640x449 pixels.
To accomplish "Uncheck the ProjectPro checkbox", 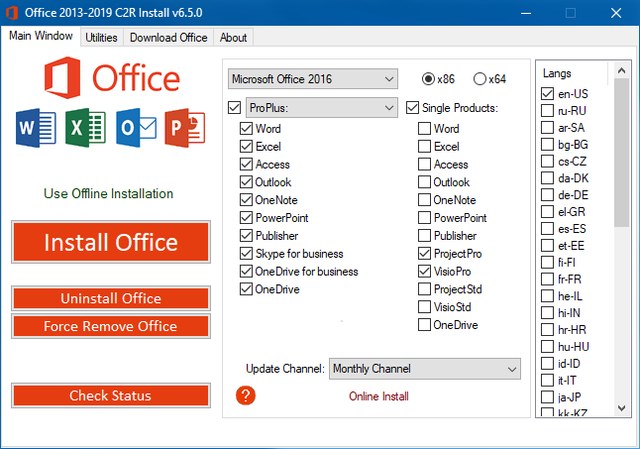I will pyautogui.click(x=424, y=253).
